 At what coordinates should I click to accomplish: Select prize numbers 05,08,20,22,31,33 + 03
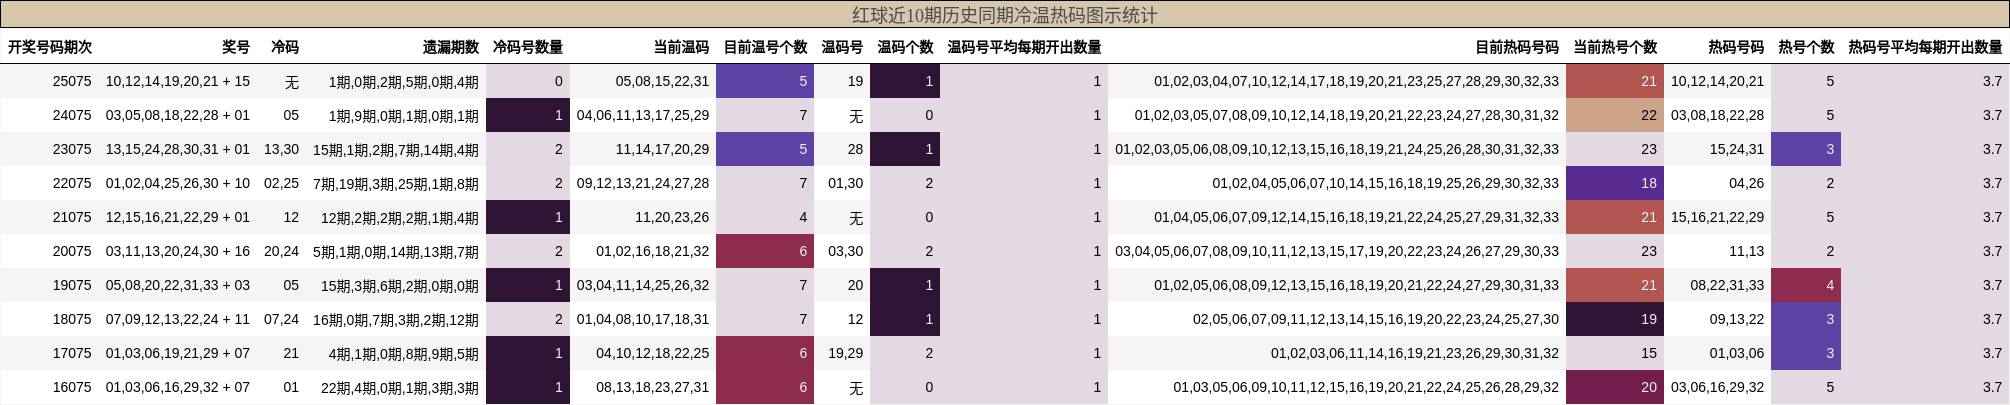pos(178,285)
